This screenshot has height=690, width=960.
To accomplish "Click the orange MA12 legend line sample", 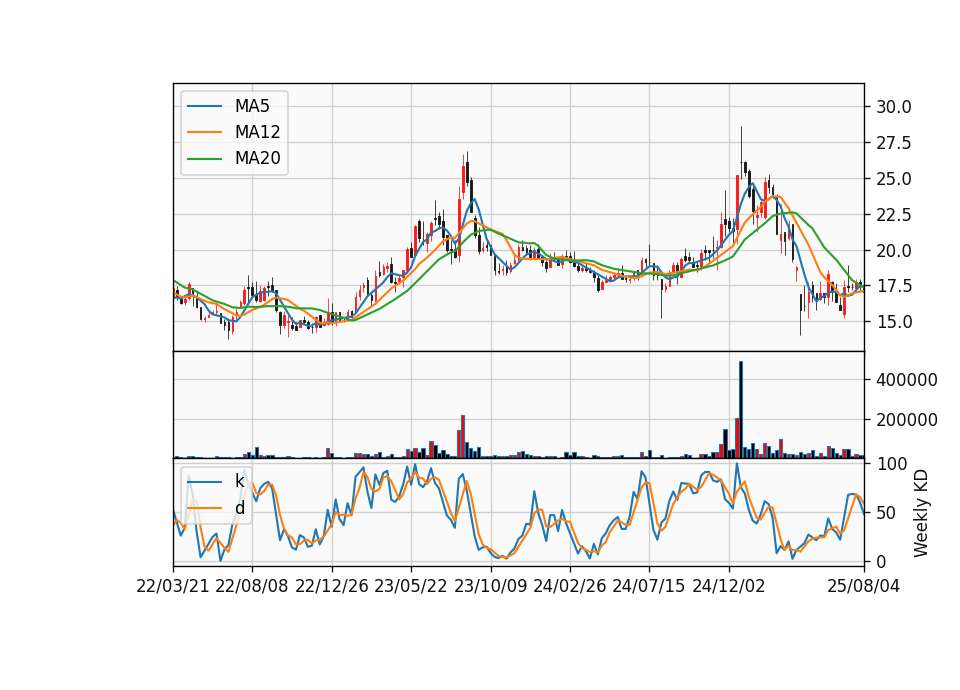I will coord(204,132).
